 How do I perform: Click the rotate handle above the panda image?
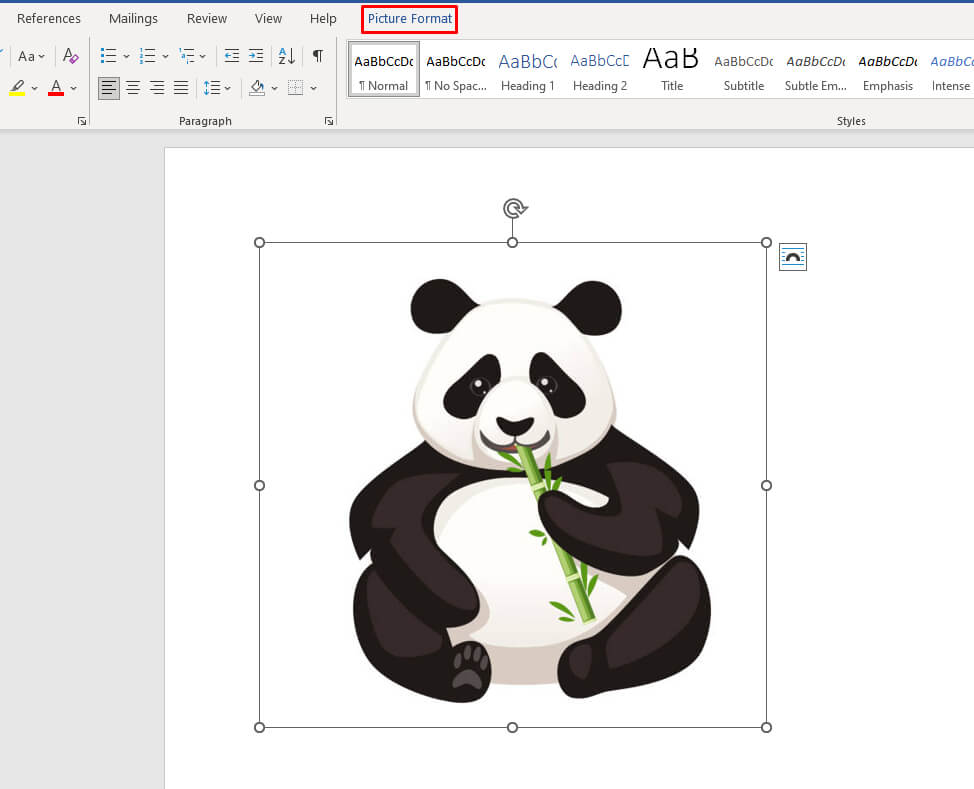513,208
